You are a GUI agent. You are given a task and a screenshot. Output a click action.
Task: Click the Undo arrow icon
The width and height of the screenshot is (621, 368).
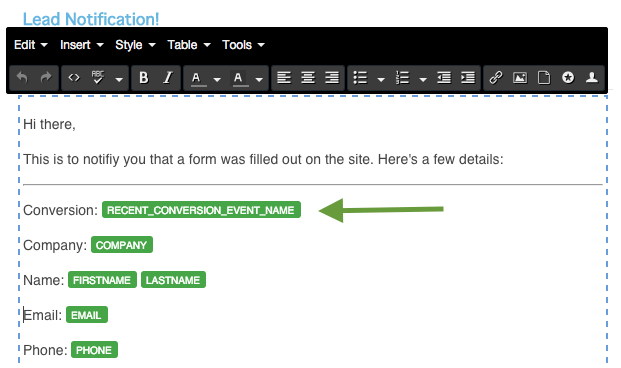coord(22,78)
